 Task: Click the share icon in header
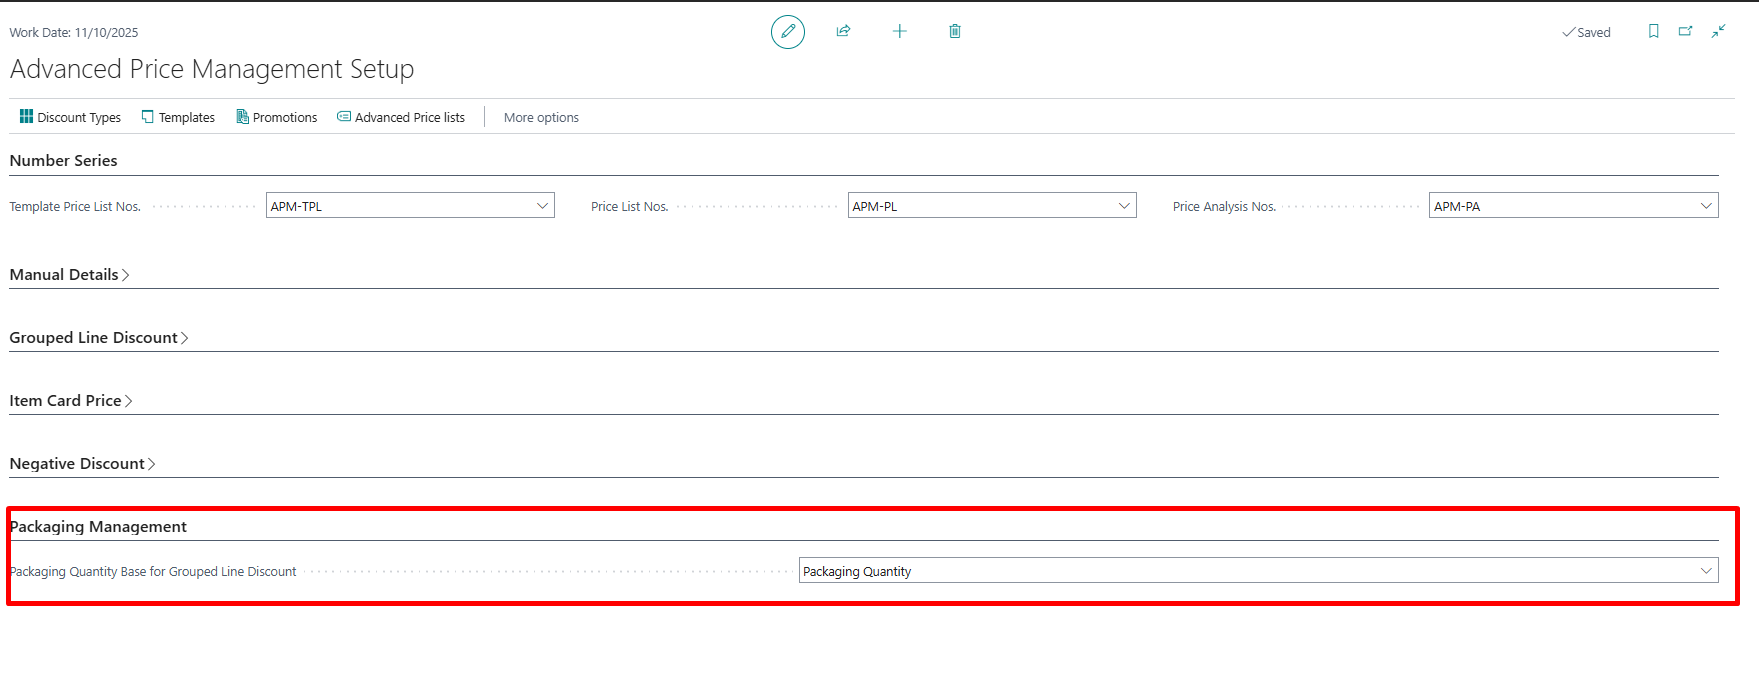843,32
